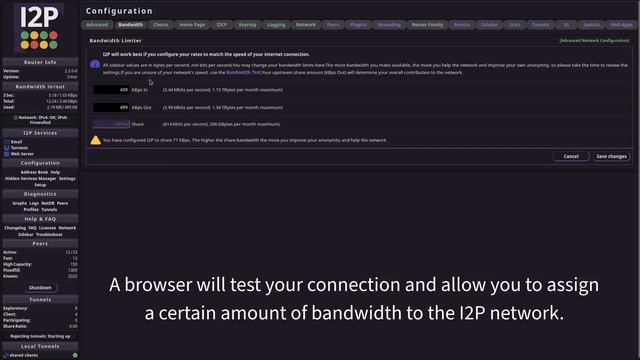Click the network status icon in the sidebar
The width and height of the screenshot is (640, 360).
[15, 118]
